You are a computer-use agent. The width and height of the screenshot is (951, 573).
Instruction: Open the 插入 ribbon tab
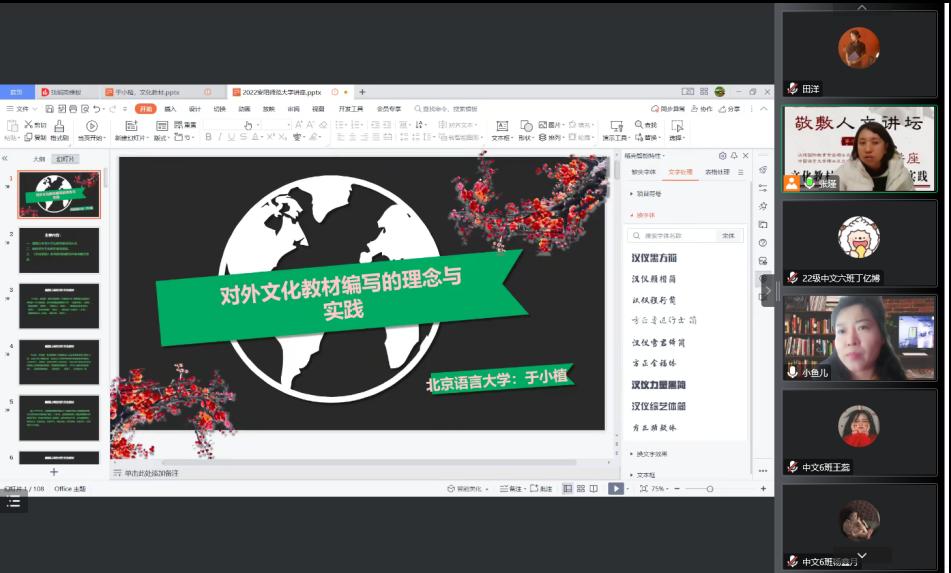tap(170, 108)
